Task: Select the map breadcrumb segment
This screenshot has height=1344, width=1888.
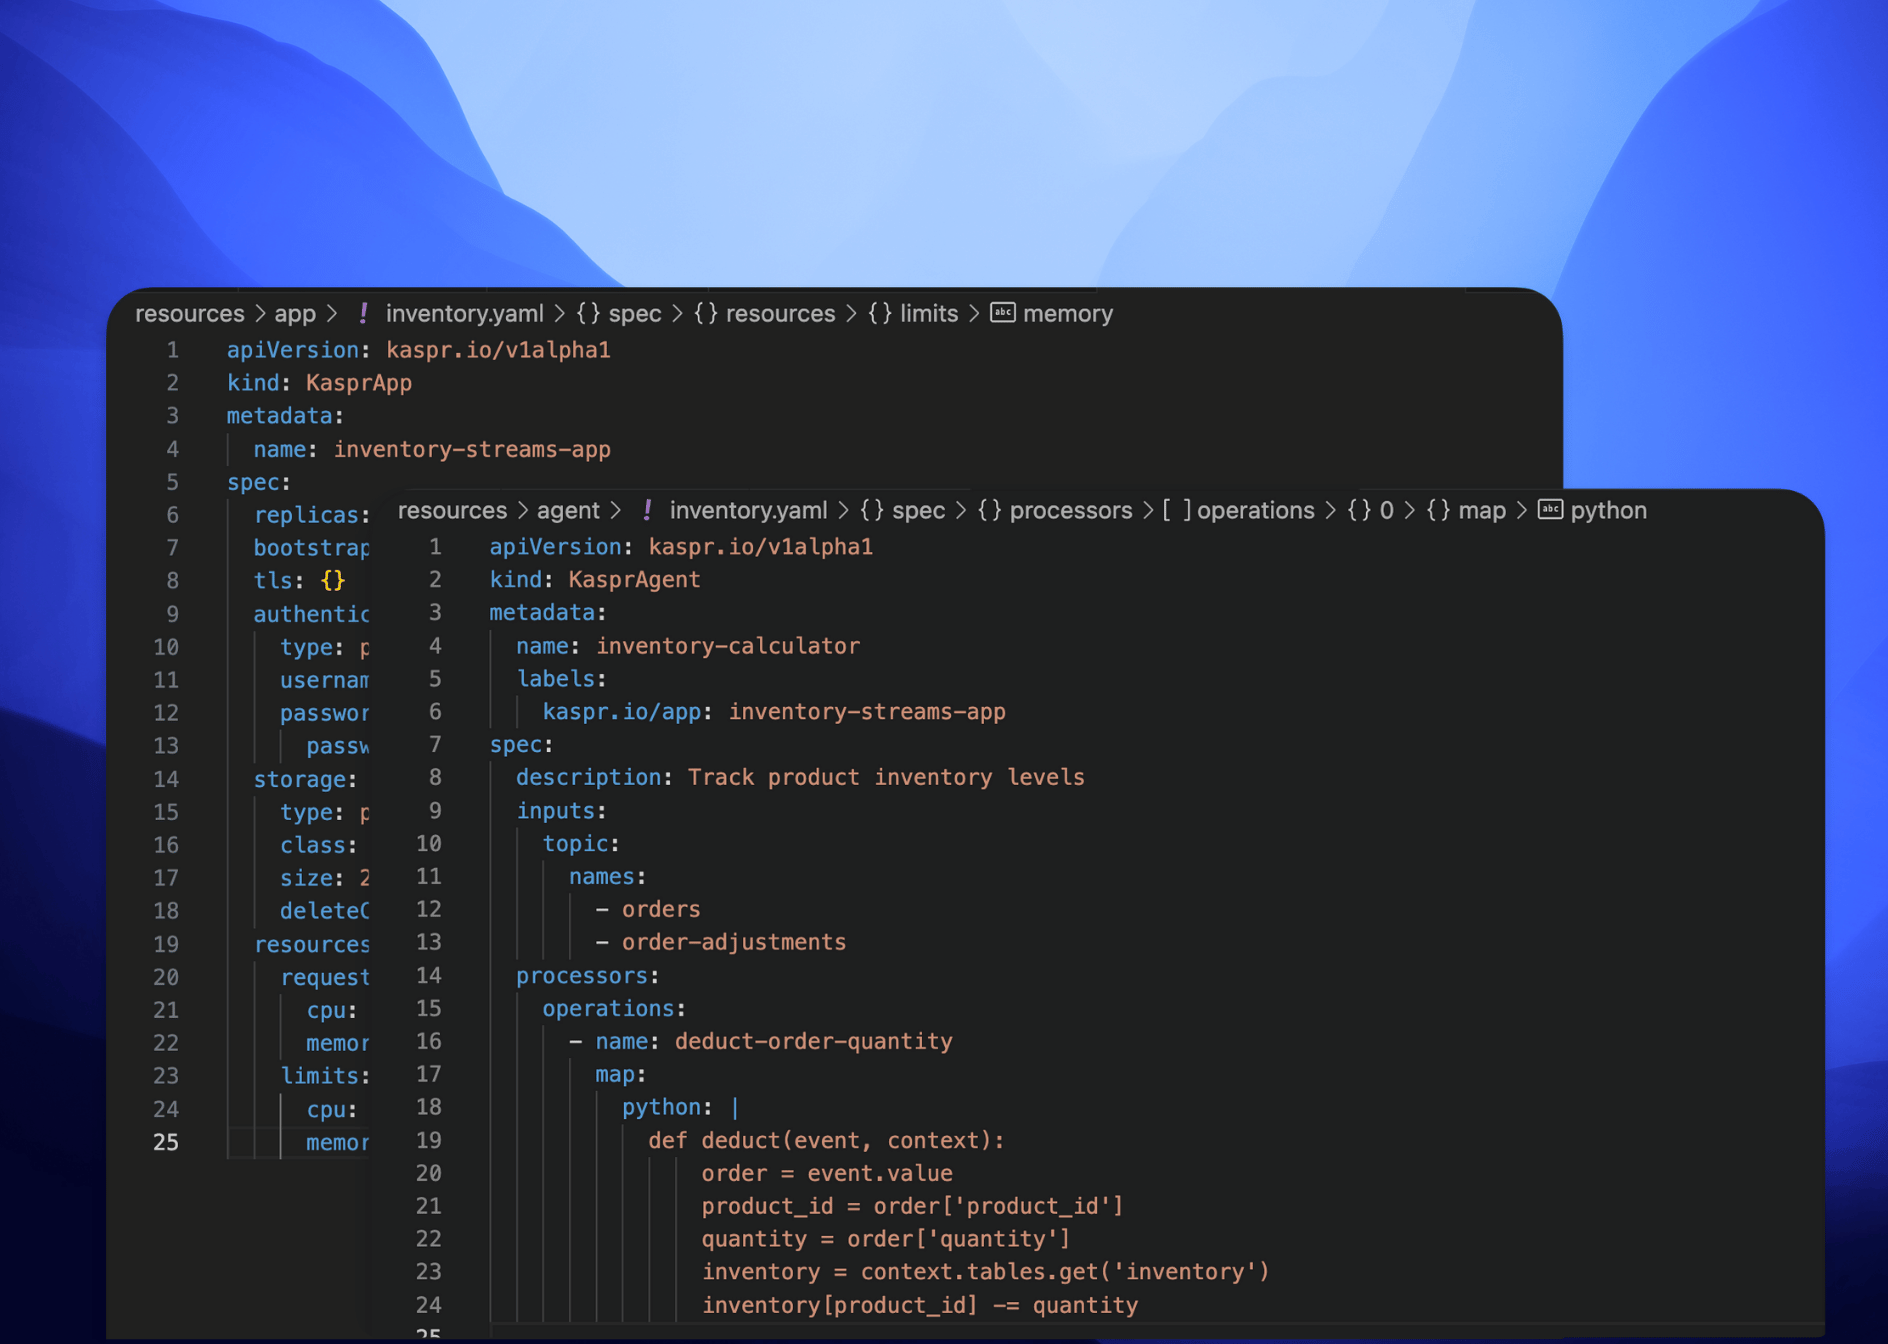Action: point(1482,511)
